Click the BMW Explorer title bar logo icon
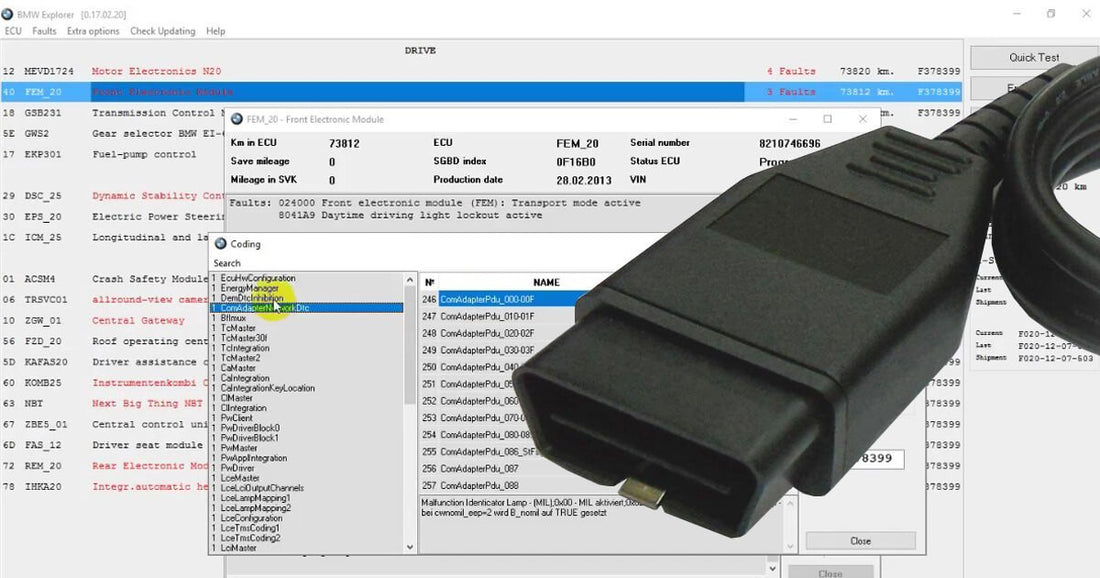The height and width of the screenshot is (578, 1100). click(7, 14)
